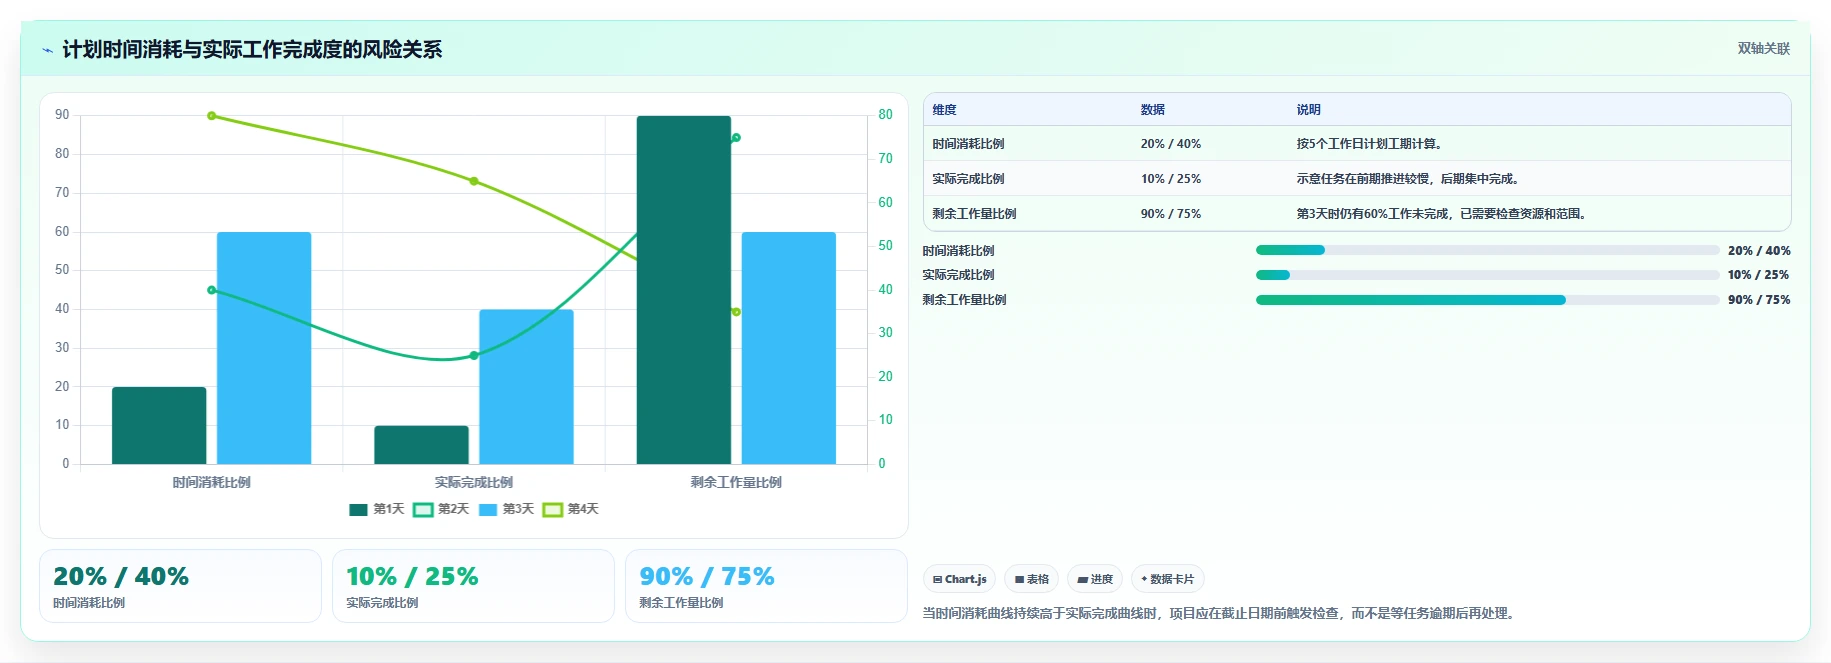Open the 10% / 25% stat card
The height and width of the screenshot is (663, 1831).
473,586
